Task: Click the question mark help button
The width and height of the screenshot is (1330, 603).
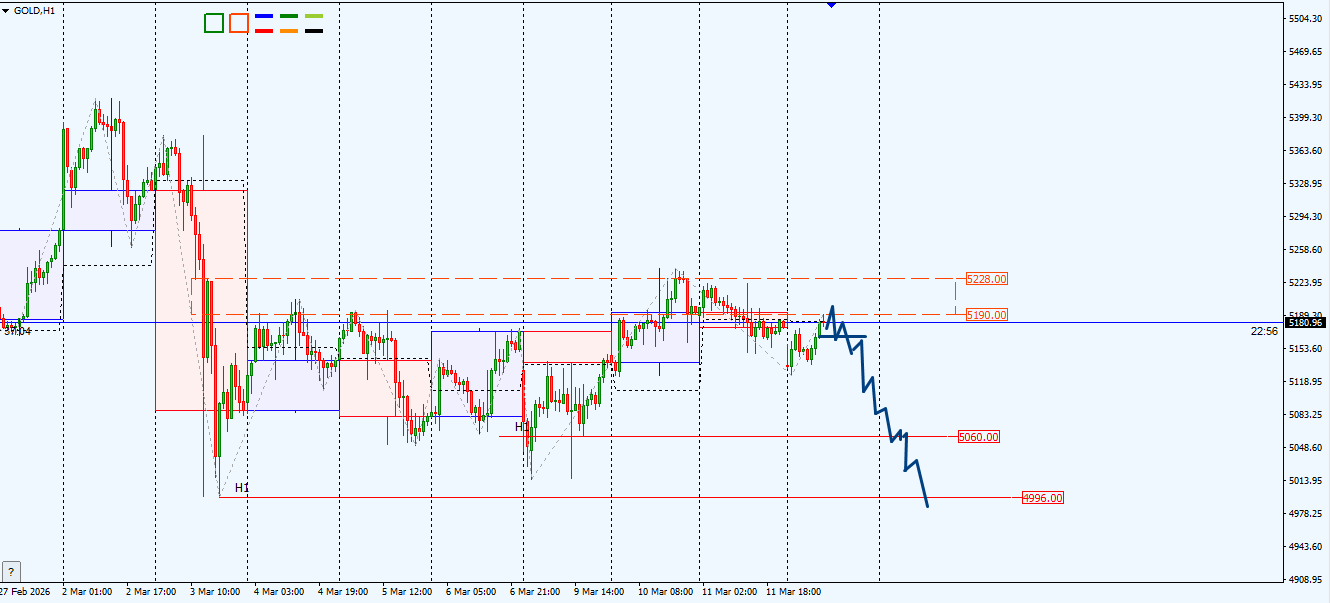Action: [12, 571]
